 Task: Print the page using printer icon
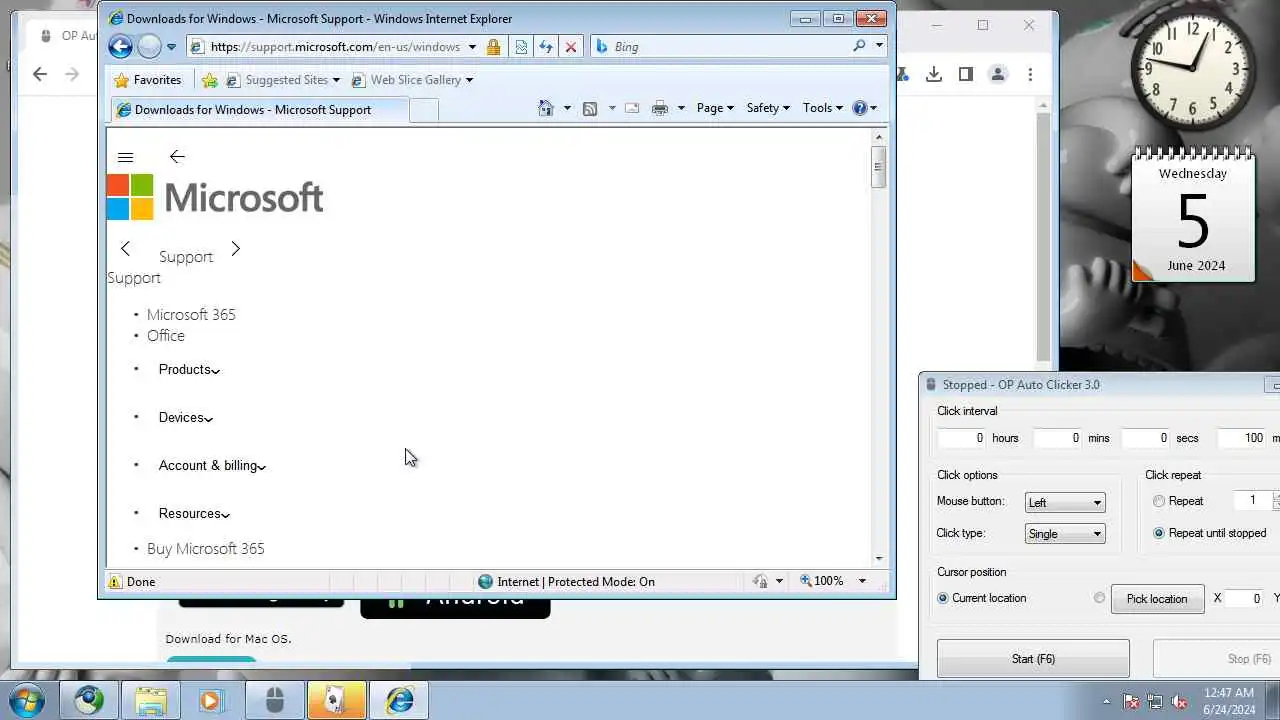[660, 108]
